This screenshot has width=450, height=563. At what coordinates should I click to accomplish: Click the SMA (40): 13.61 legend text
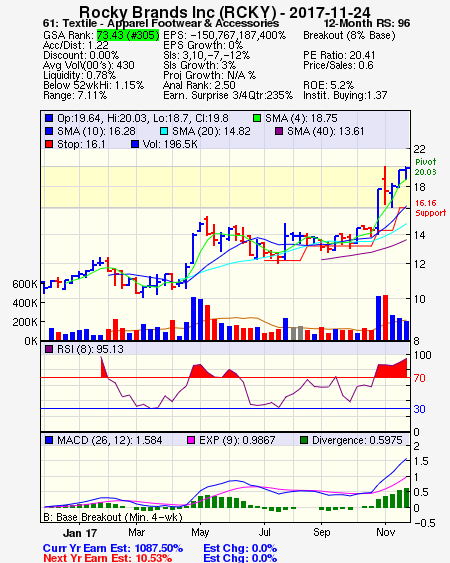point(325,131)
